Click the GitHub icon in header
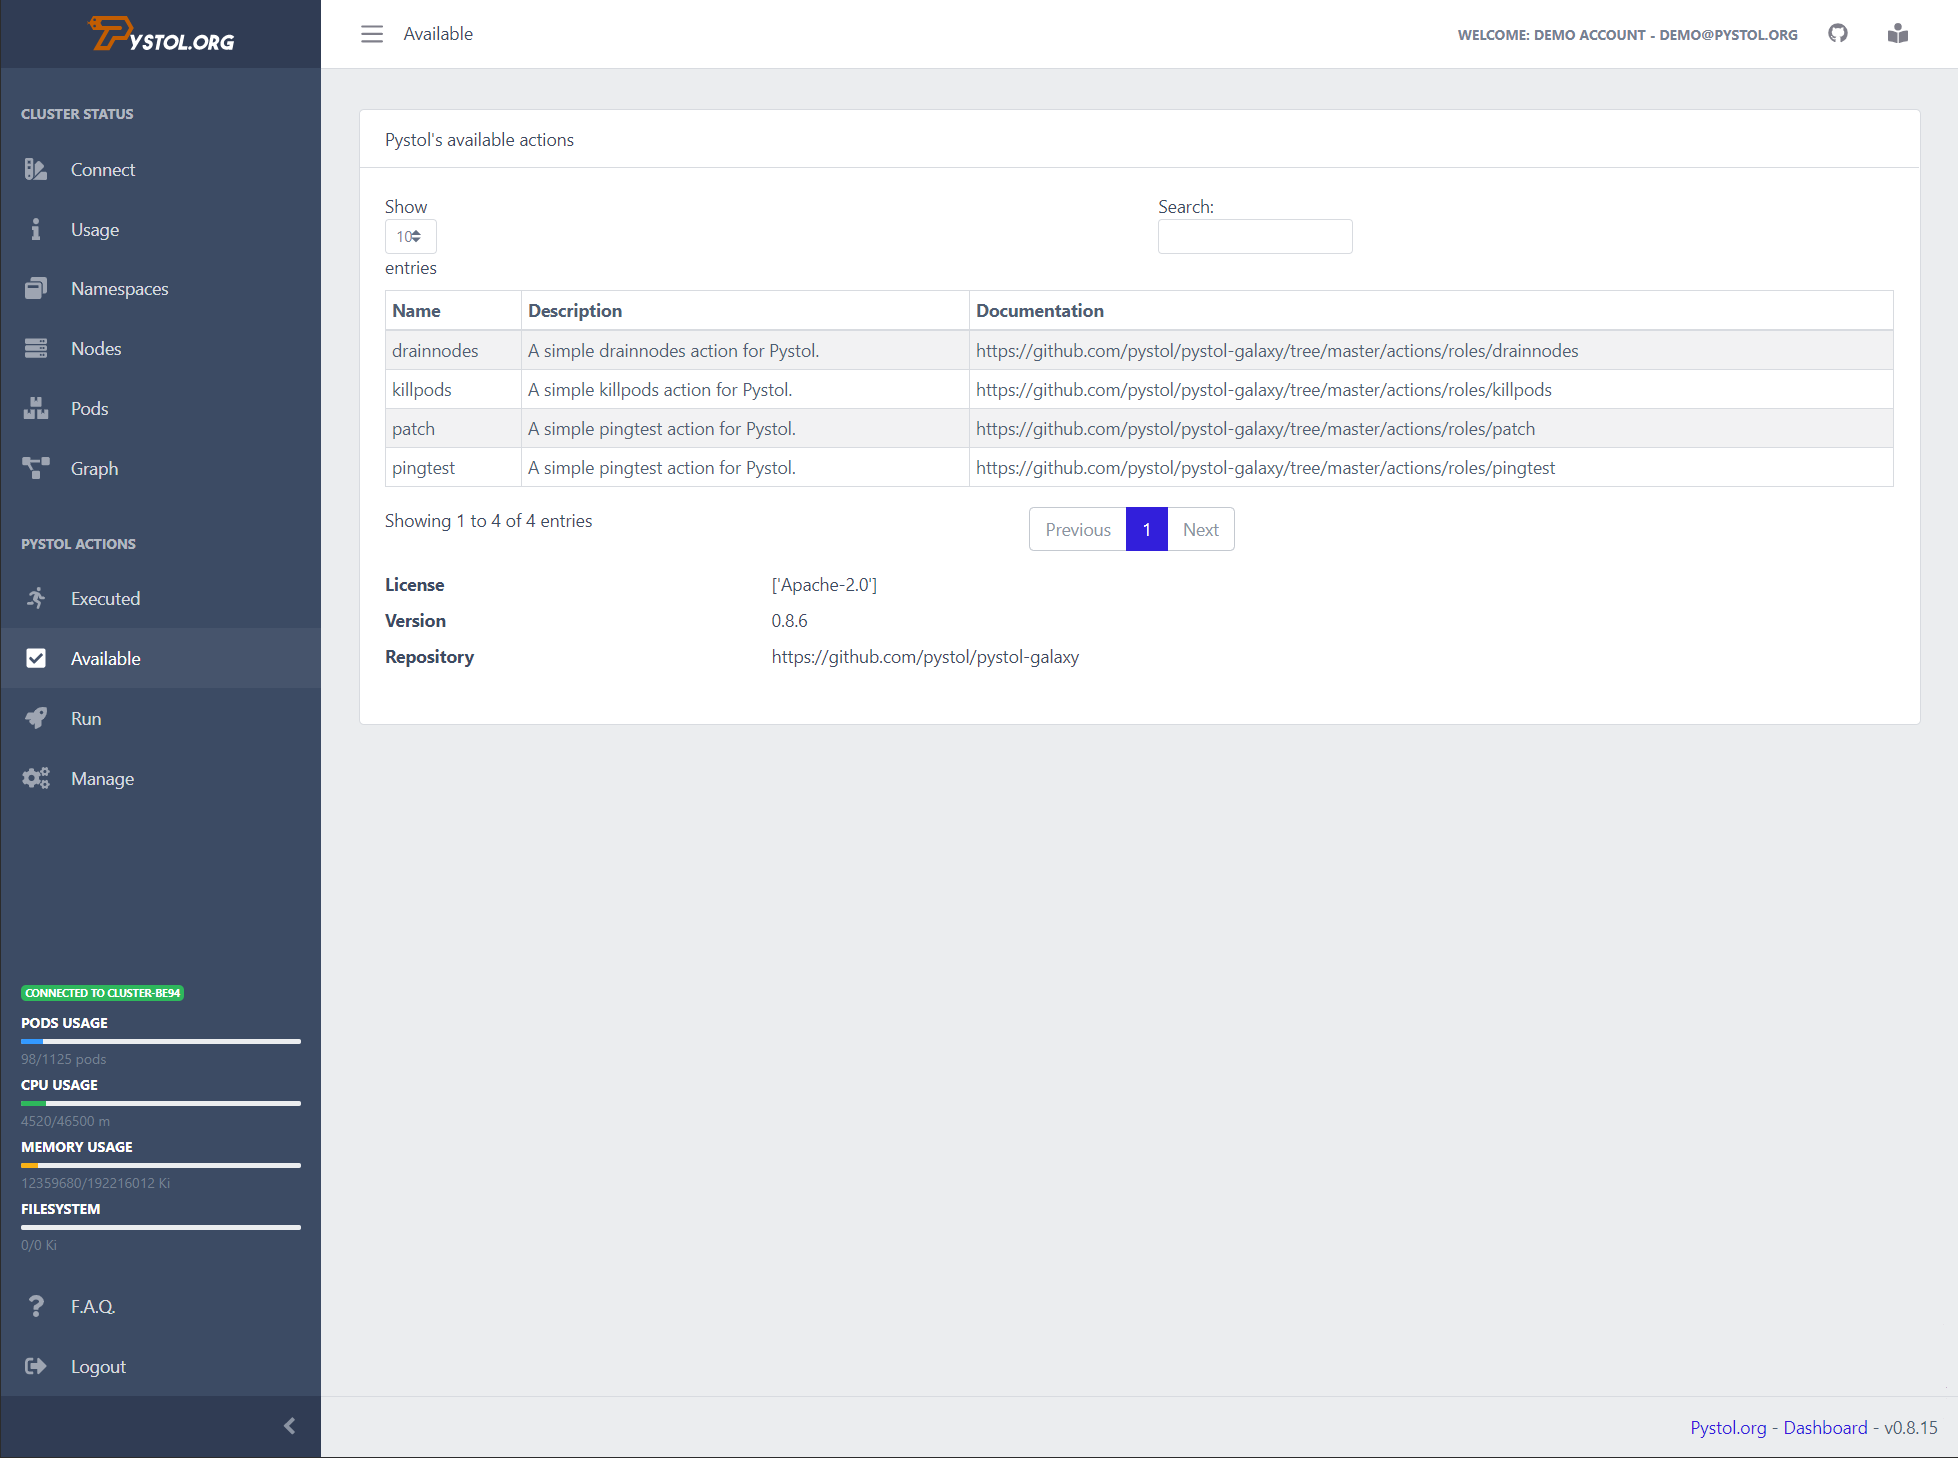 [x=1837, y=34]
